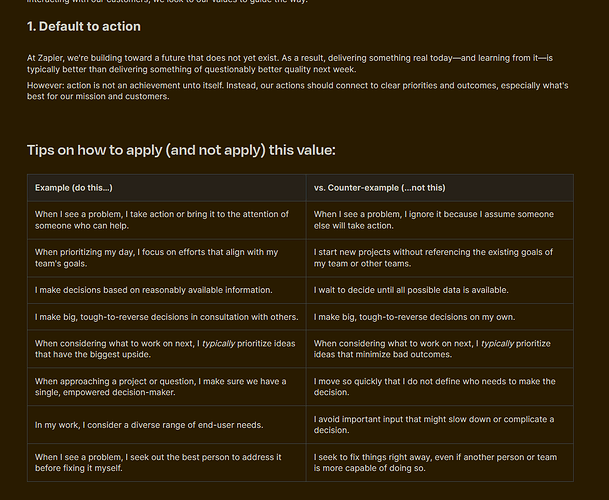The height and width of the screenshot is (500, 609).
Task: Click cell 'I avoid important input that might slow down'
Action: point(440,425)
